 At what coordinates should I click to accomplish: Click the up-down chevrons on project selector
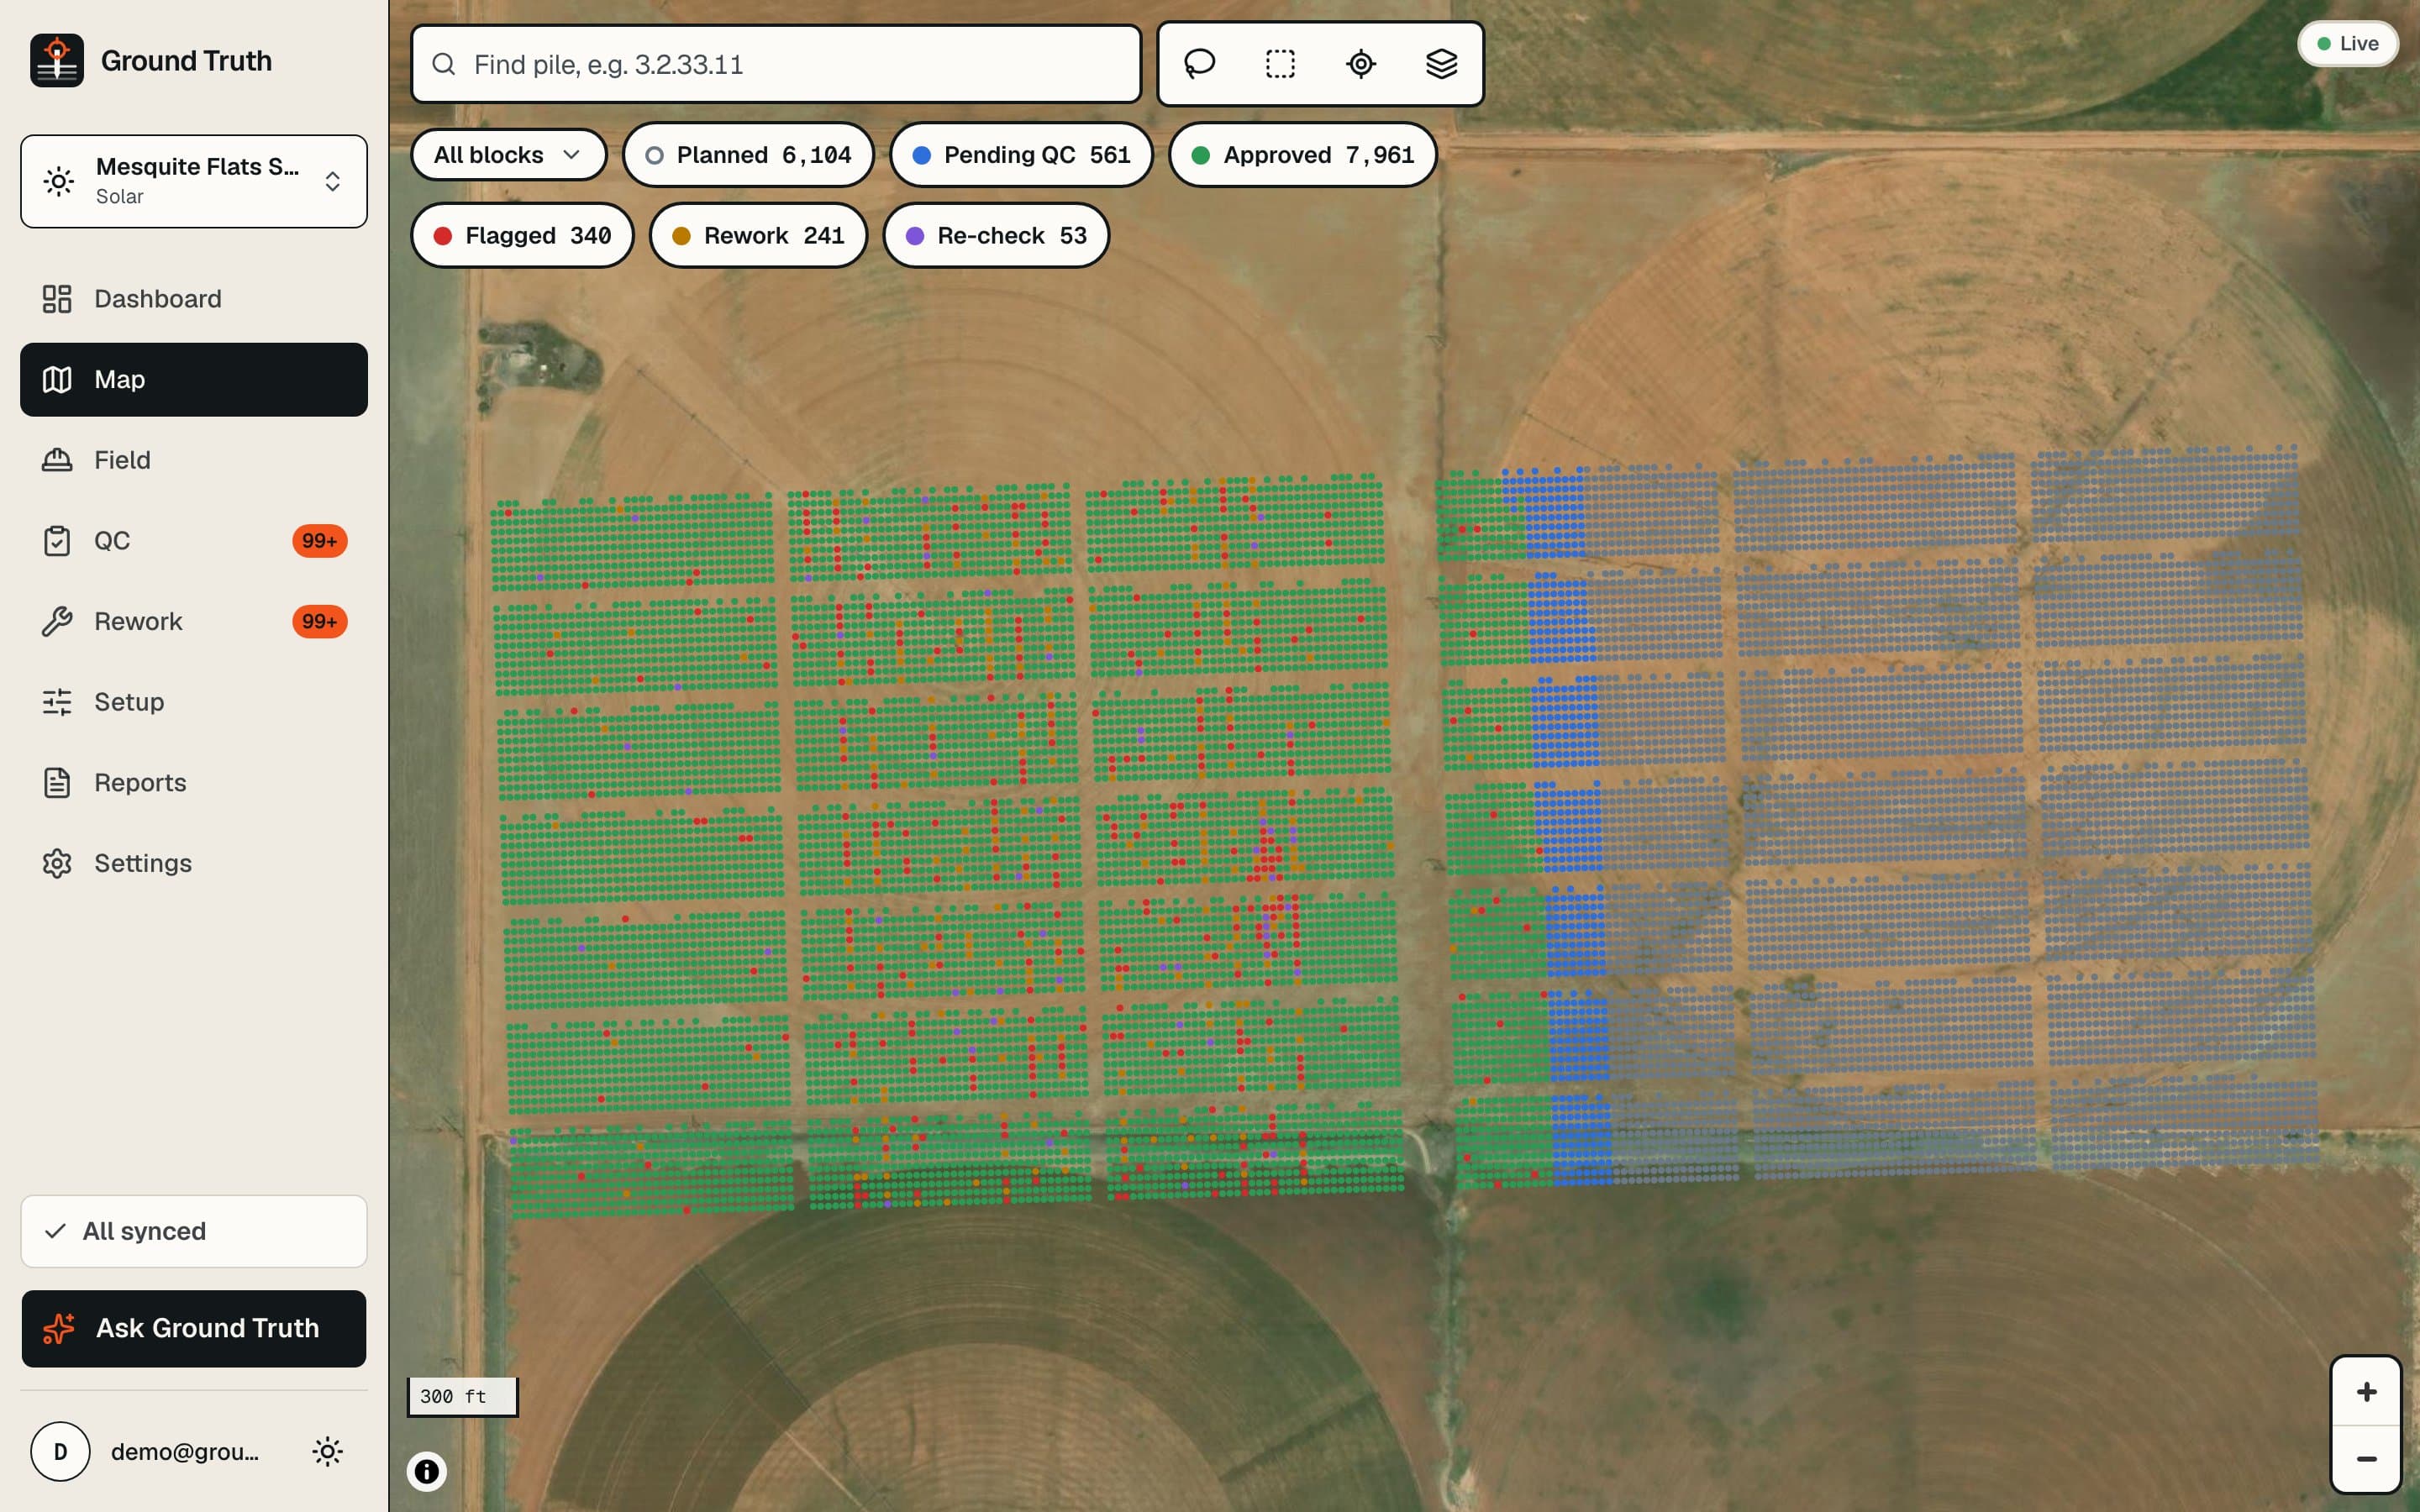(332, 181)
